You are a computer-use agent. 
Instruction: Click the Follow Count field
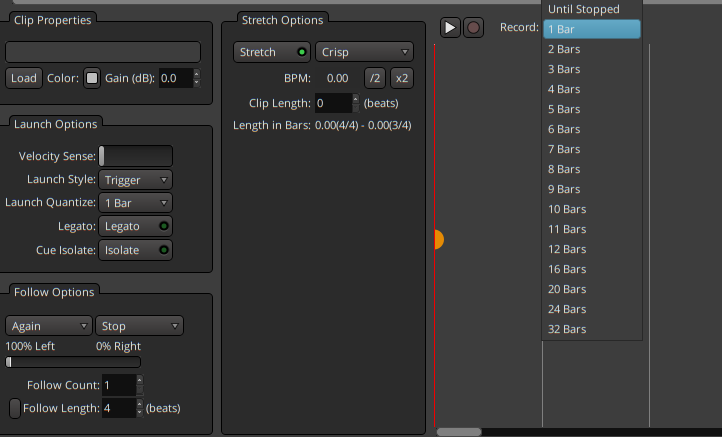point(119,385)
